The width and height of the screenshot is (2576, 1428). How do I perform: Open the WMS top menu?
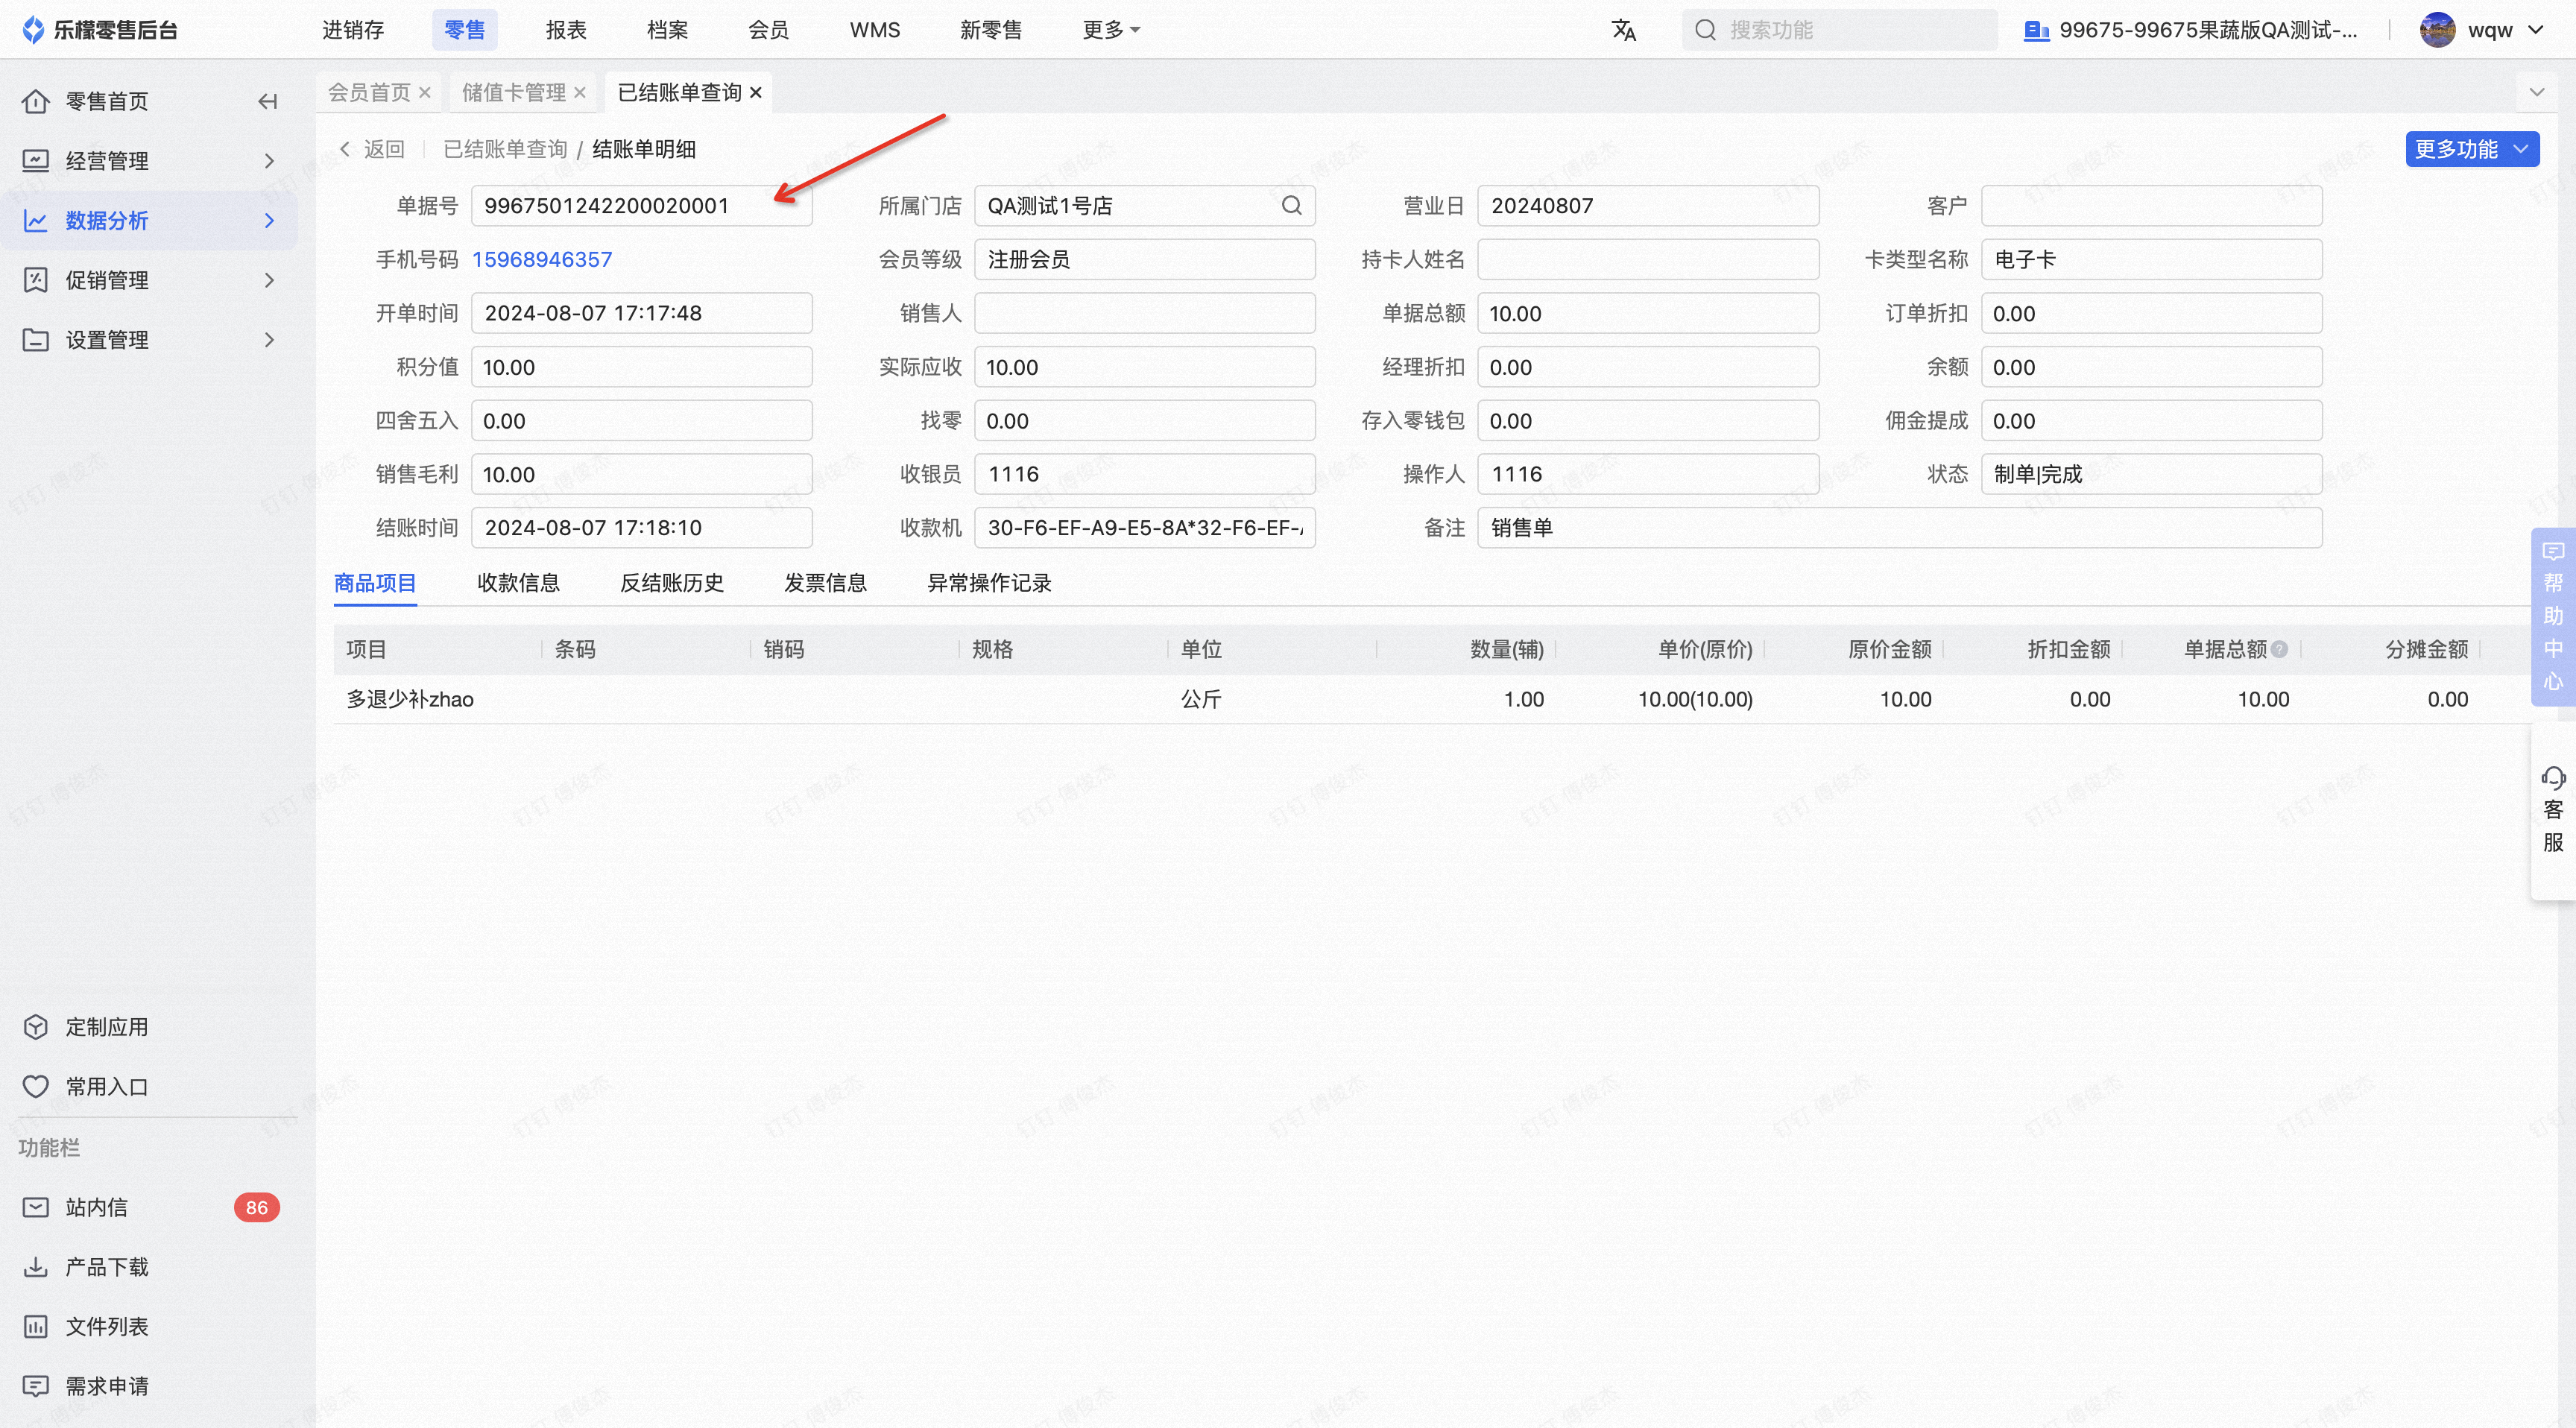[875, 30]
